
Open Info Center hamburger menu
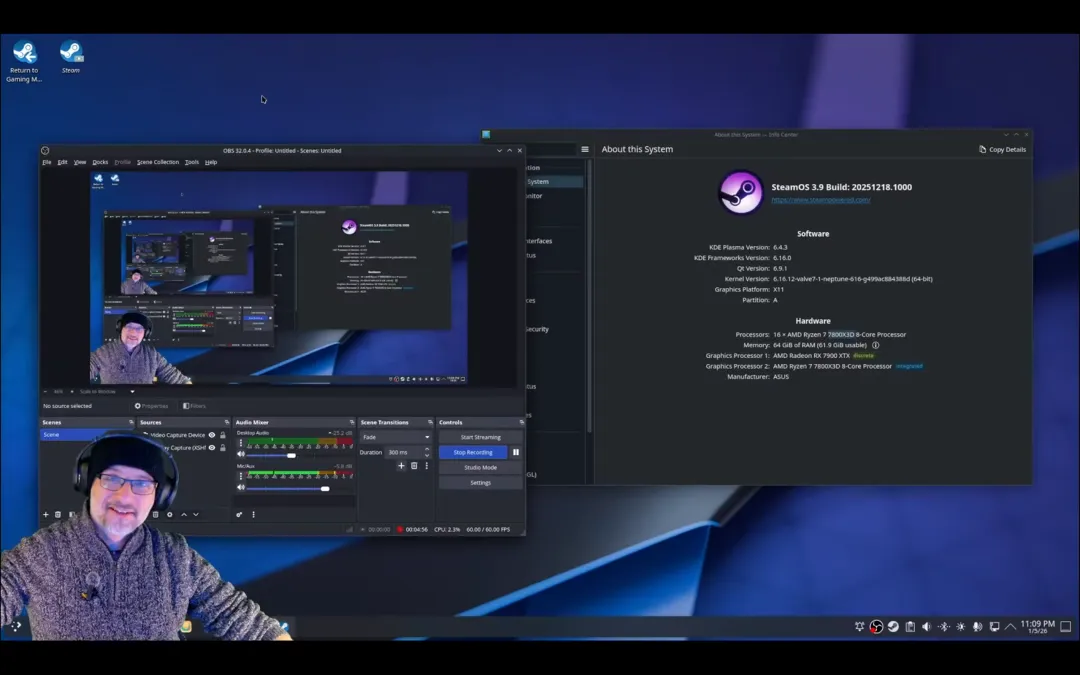point(585,149)
